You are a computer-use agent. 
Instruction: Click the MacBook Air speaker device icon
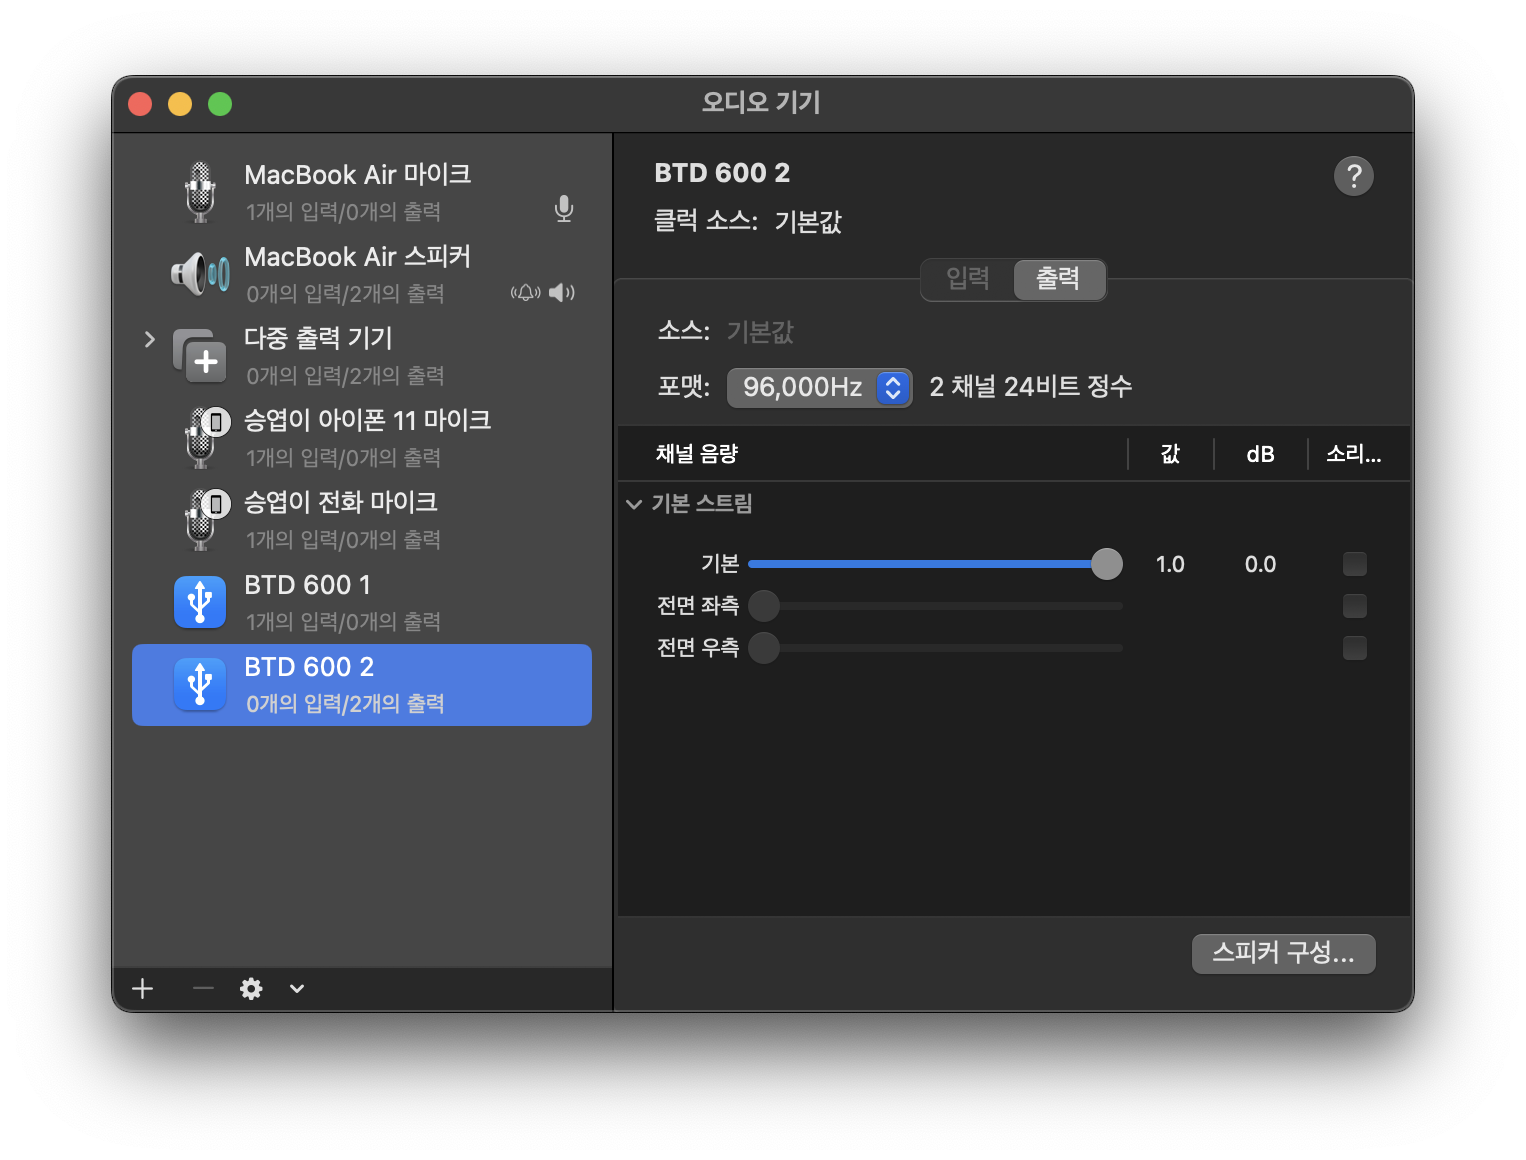[200, 274]
